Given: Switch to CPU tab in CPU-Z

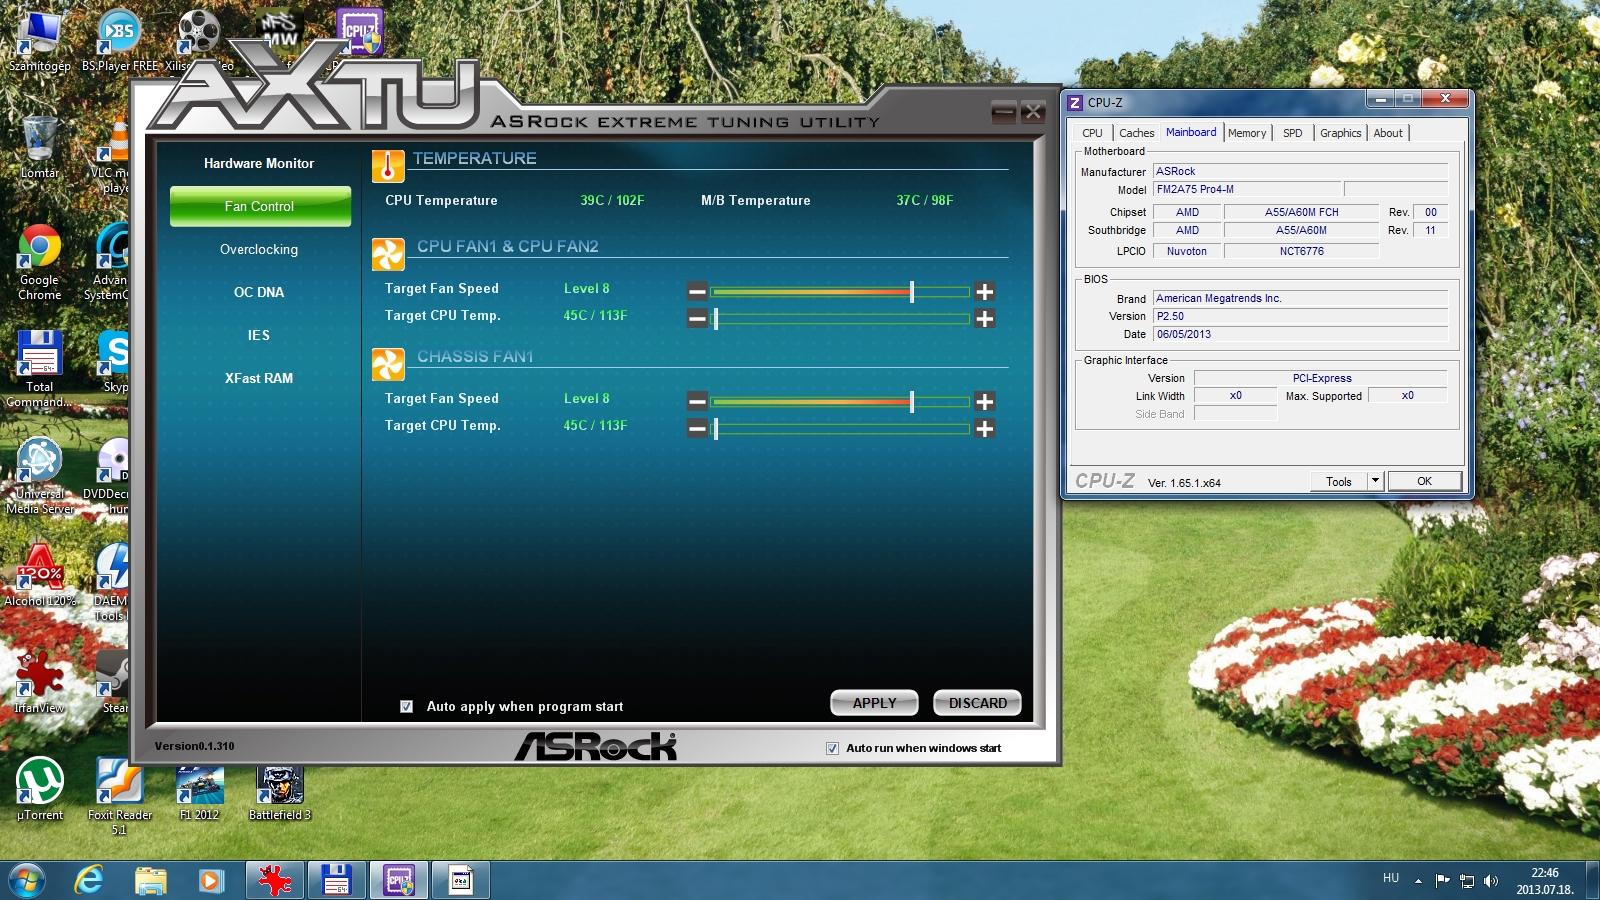Looking at the screenshot, I should pyautogui.click(x=1092, y=133).
